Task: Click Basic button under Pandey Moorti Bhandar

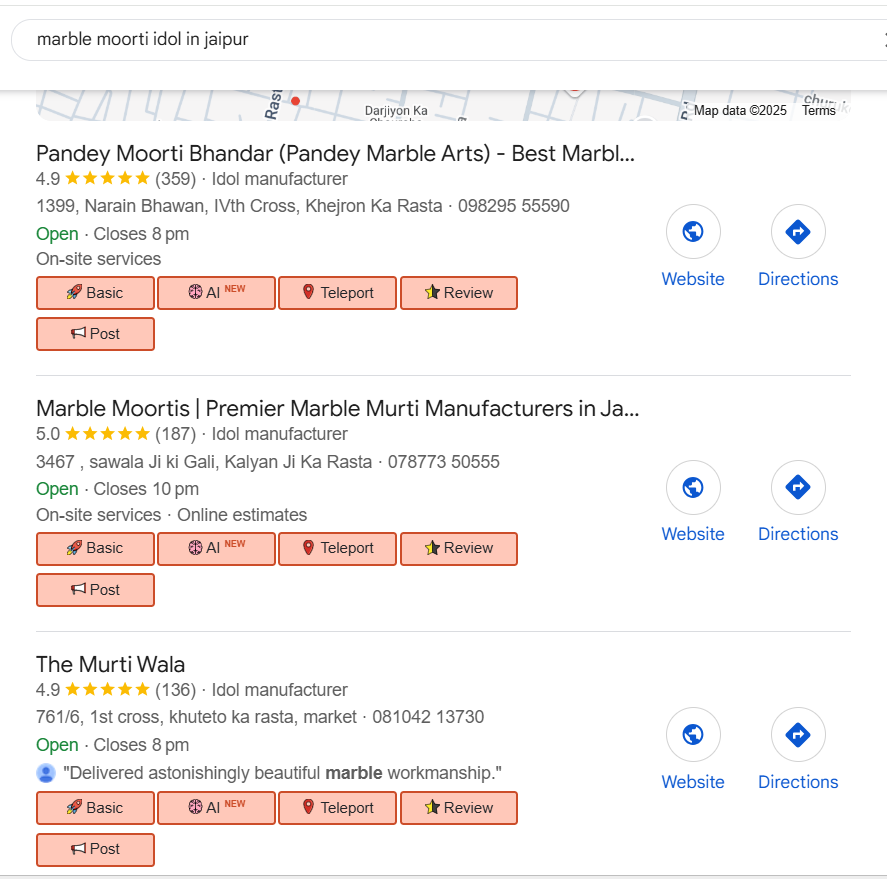Action: pyautogui.click(x=95, y=293)
